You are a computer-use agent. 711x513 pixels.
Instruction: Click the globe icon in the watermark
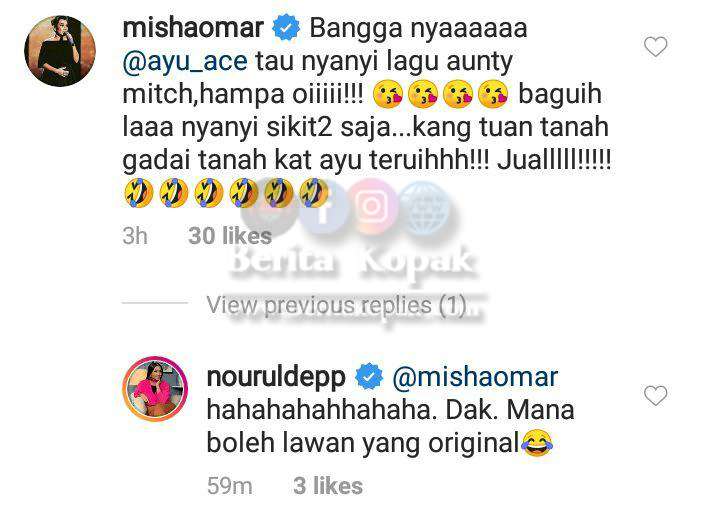(x=425, y=208)
